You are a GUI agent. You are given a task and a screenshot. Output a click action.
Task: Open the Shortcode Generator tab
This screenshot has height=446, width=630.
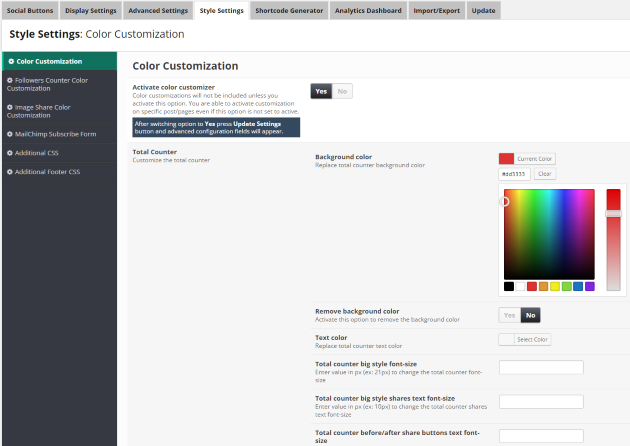[289, 10]
